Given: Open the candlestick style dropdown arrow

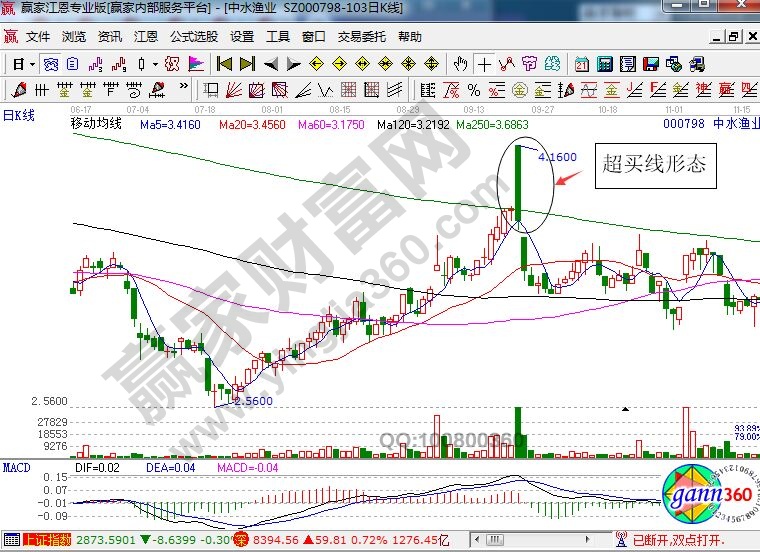Looking at the screenshot, I should tap(154, 64).
